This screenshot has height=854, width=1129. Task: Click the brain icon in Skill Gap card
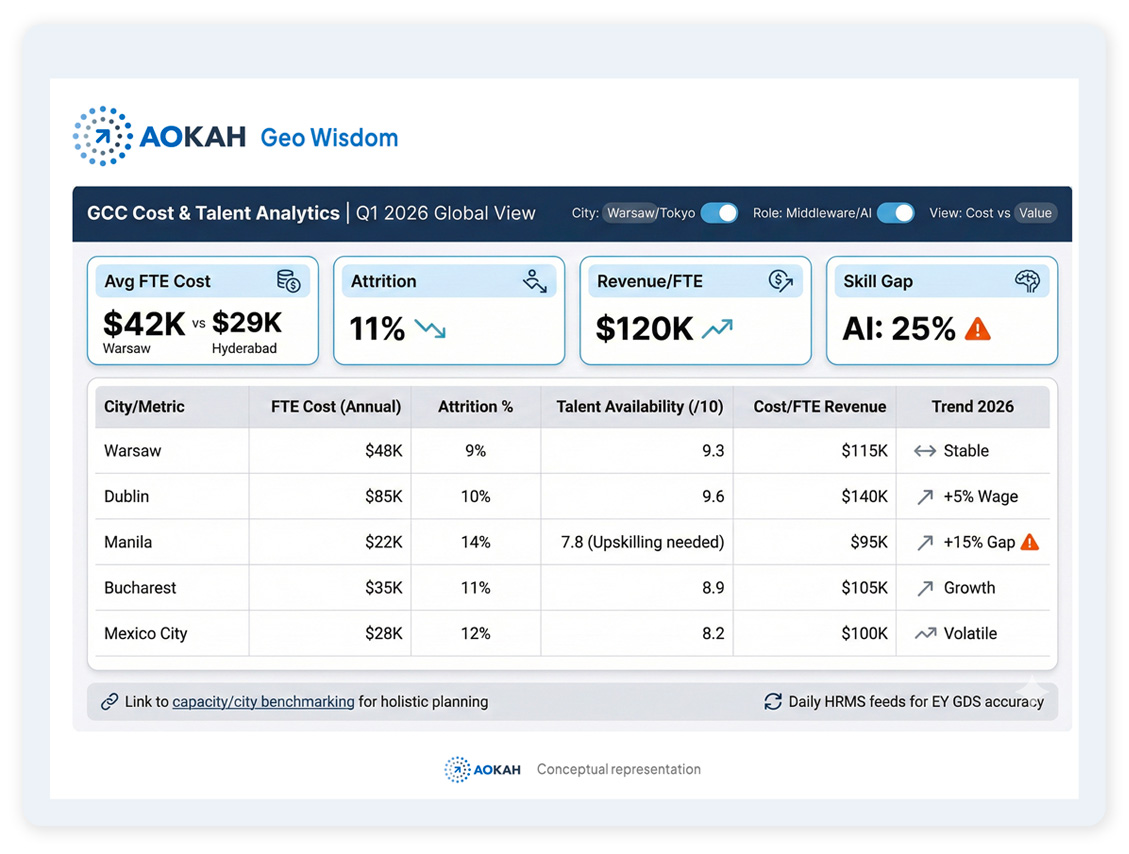[1027, 281]
